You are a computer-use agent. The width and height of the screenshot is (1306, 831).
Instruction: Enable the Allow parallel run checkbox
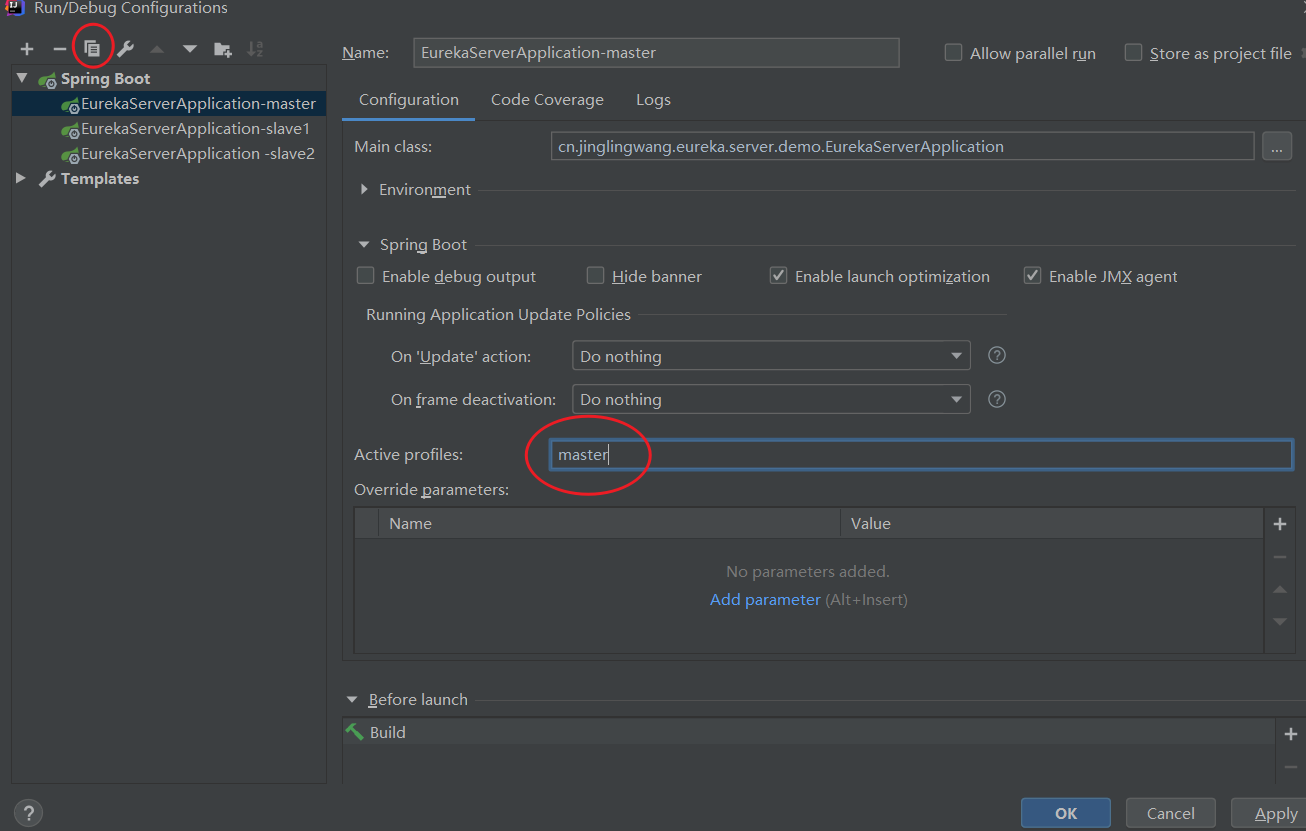[954, 53]
